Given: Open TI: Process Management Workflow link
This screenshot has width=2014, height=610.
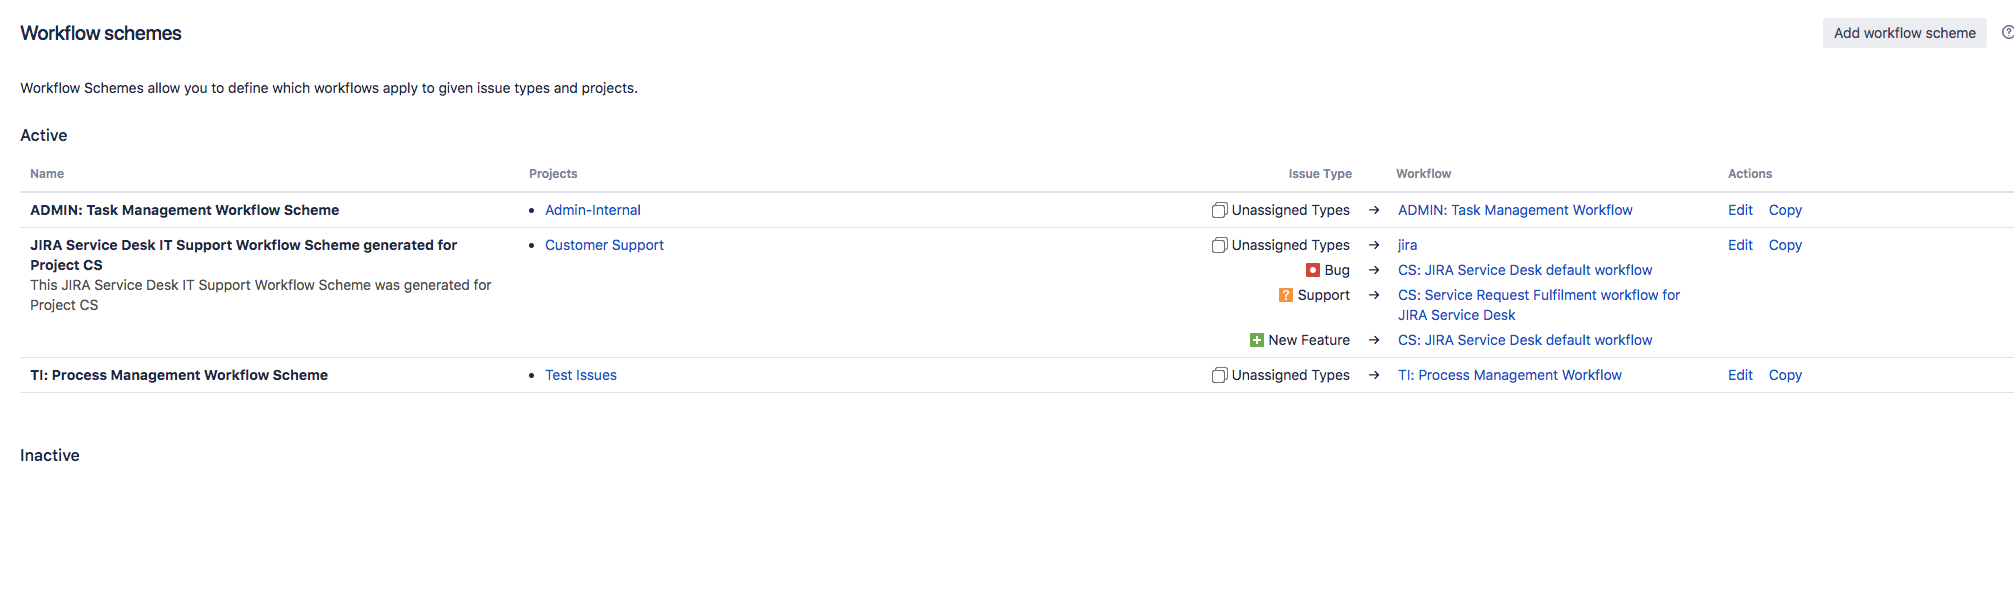Looking at the screenshot, I should [x=1510, y=375].
